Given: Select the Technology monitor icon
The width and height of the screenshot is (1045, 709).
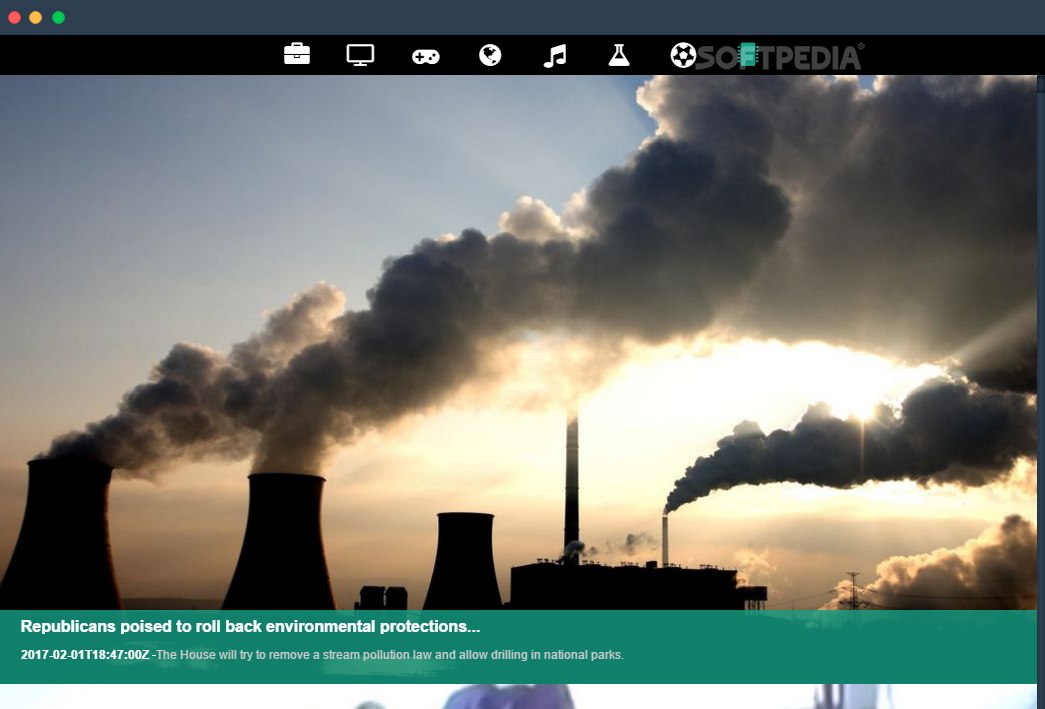Looking at the screenshot, I should pyautogui.click(x=361, y=55).
